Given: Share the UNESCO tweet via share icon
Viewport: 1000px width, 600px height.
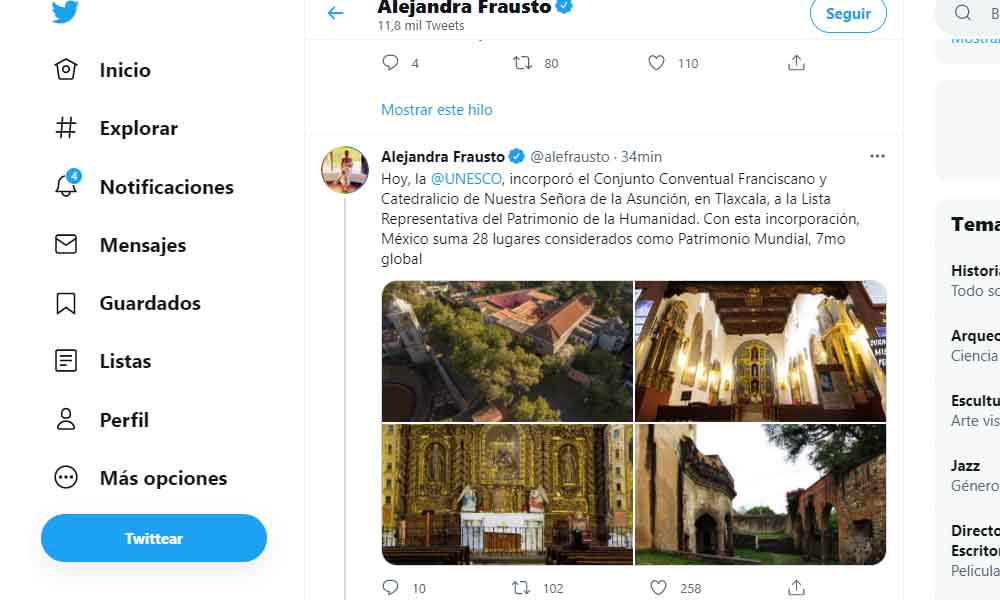Looking at the screenshot, I should (796, 588).
